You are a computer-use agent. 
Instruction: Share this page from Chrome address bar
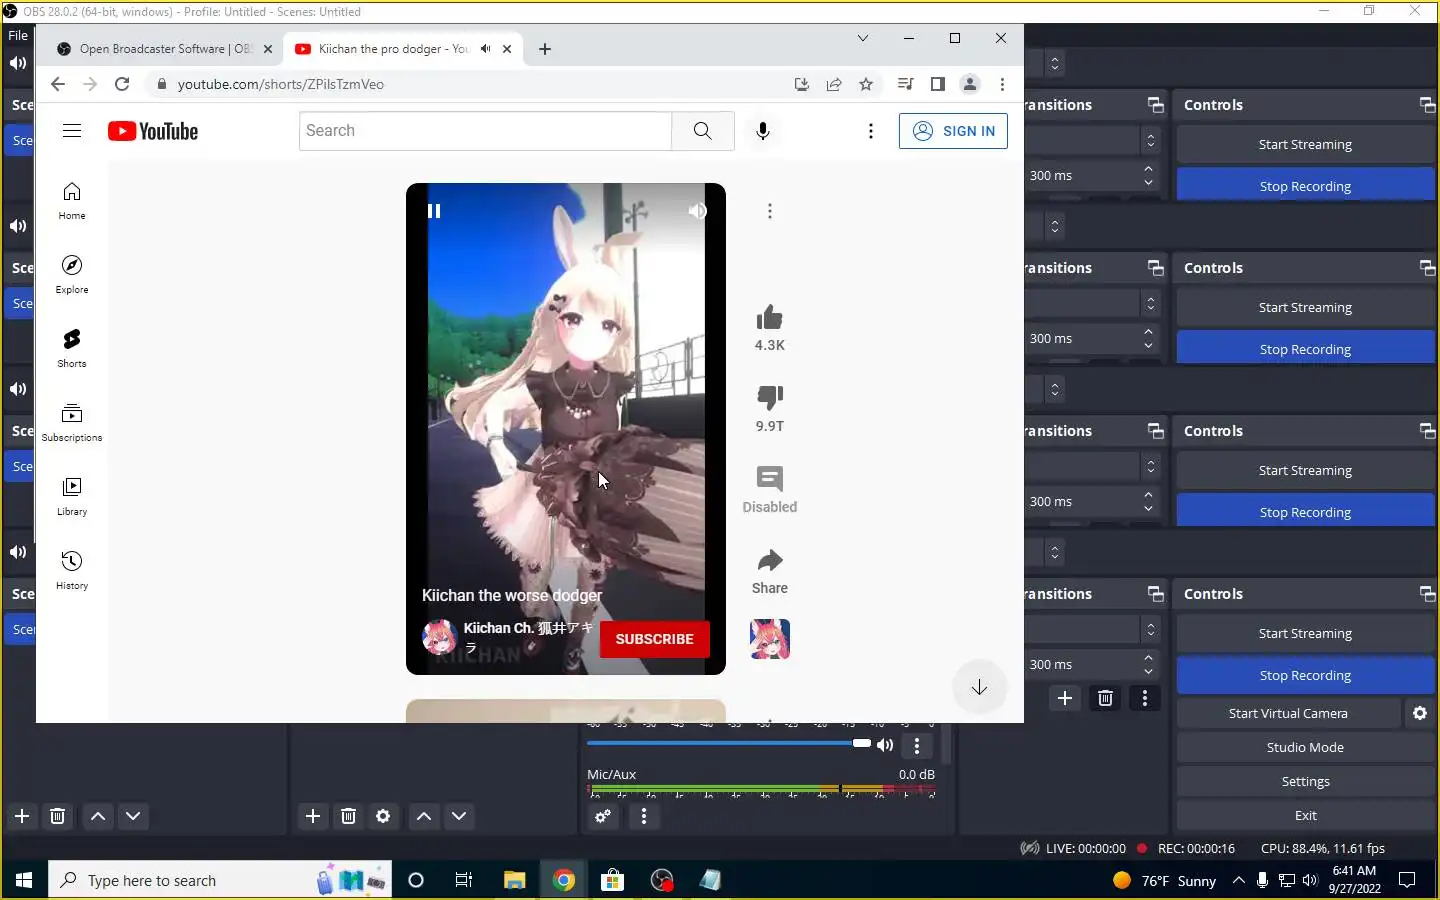834,84
